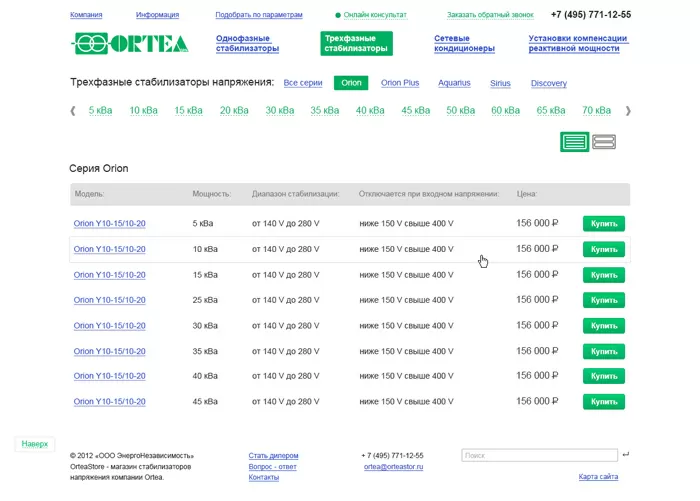Select the Orion series tab

click(351, 83)
